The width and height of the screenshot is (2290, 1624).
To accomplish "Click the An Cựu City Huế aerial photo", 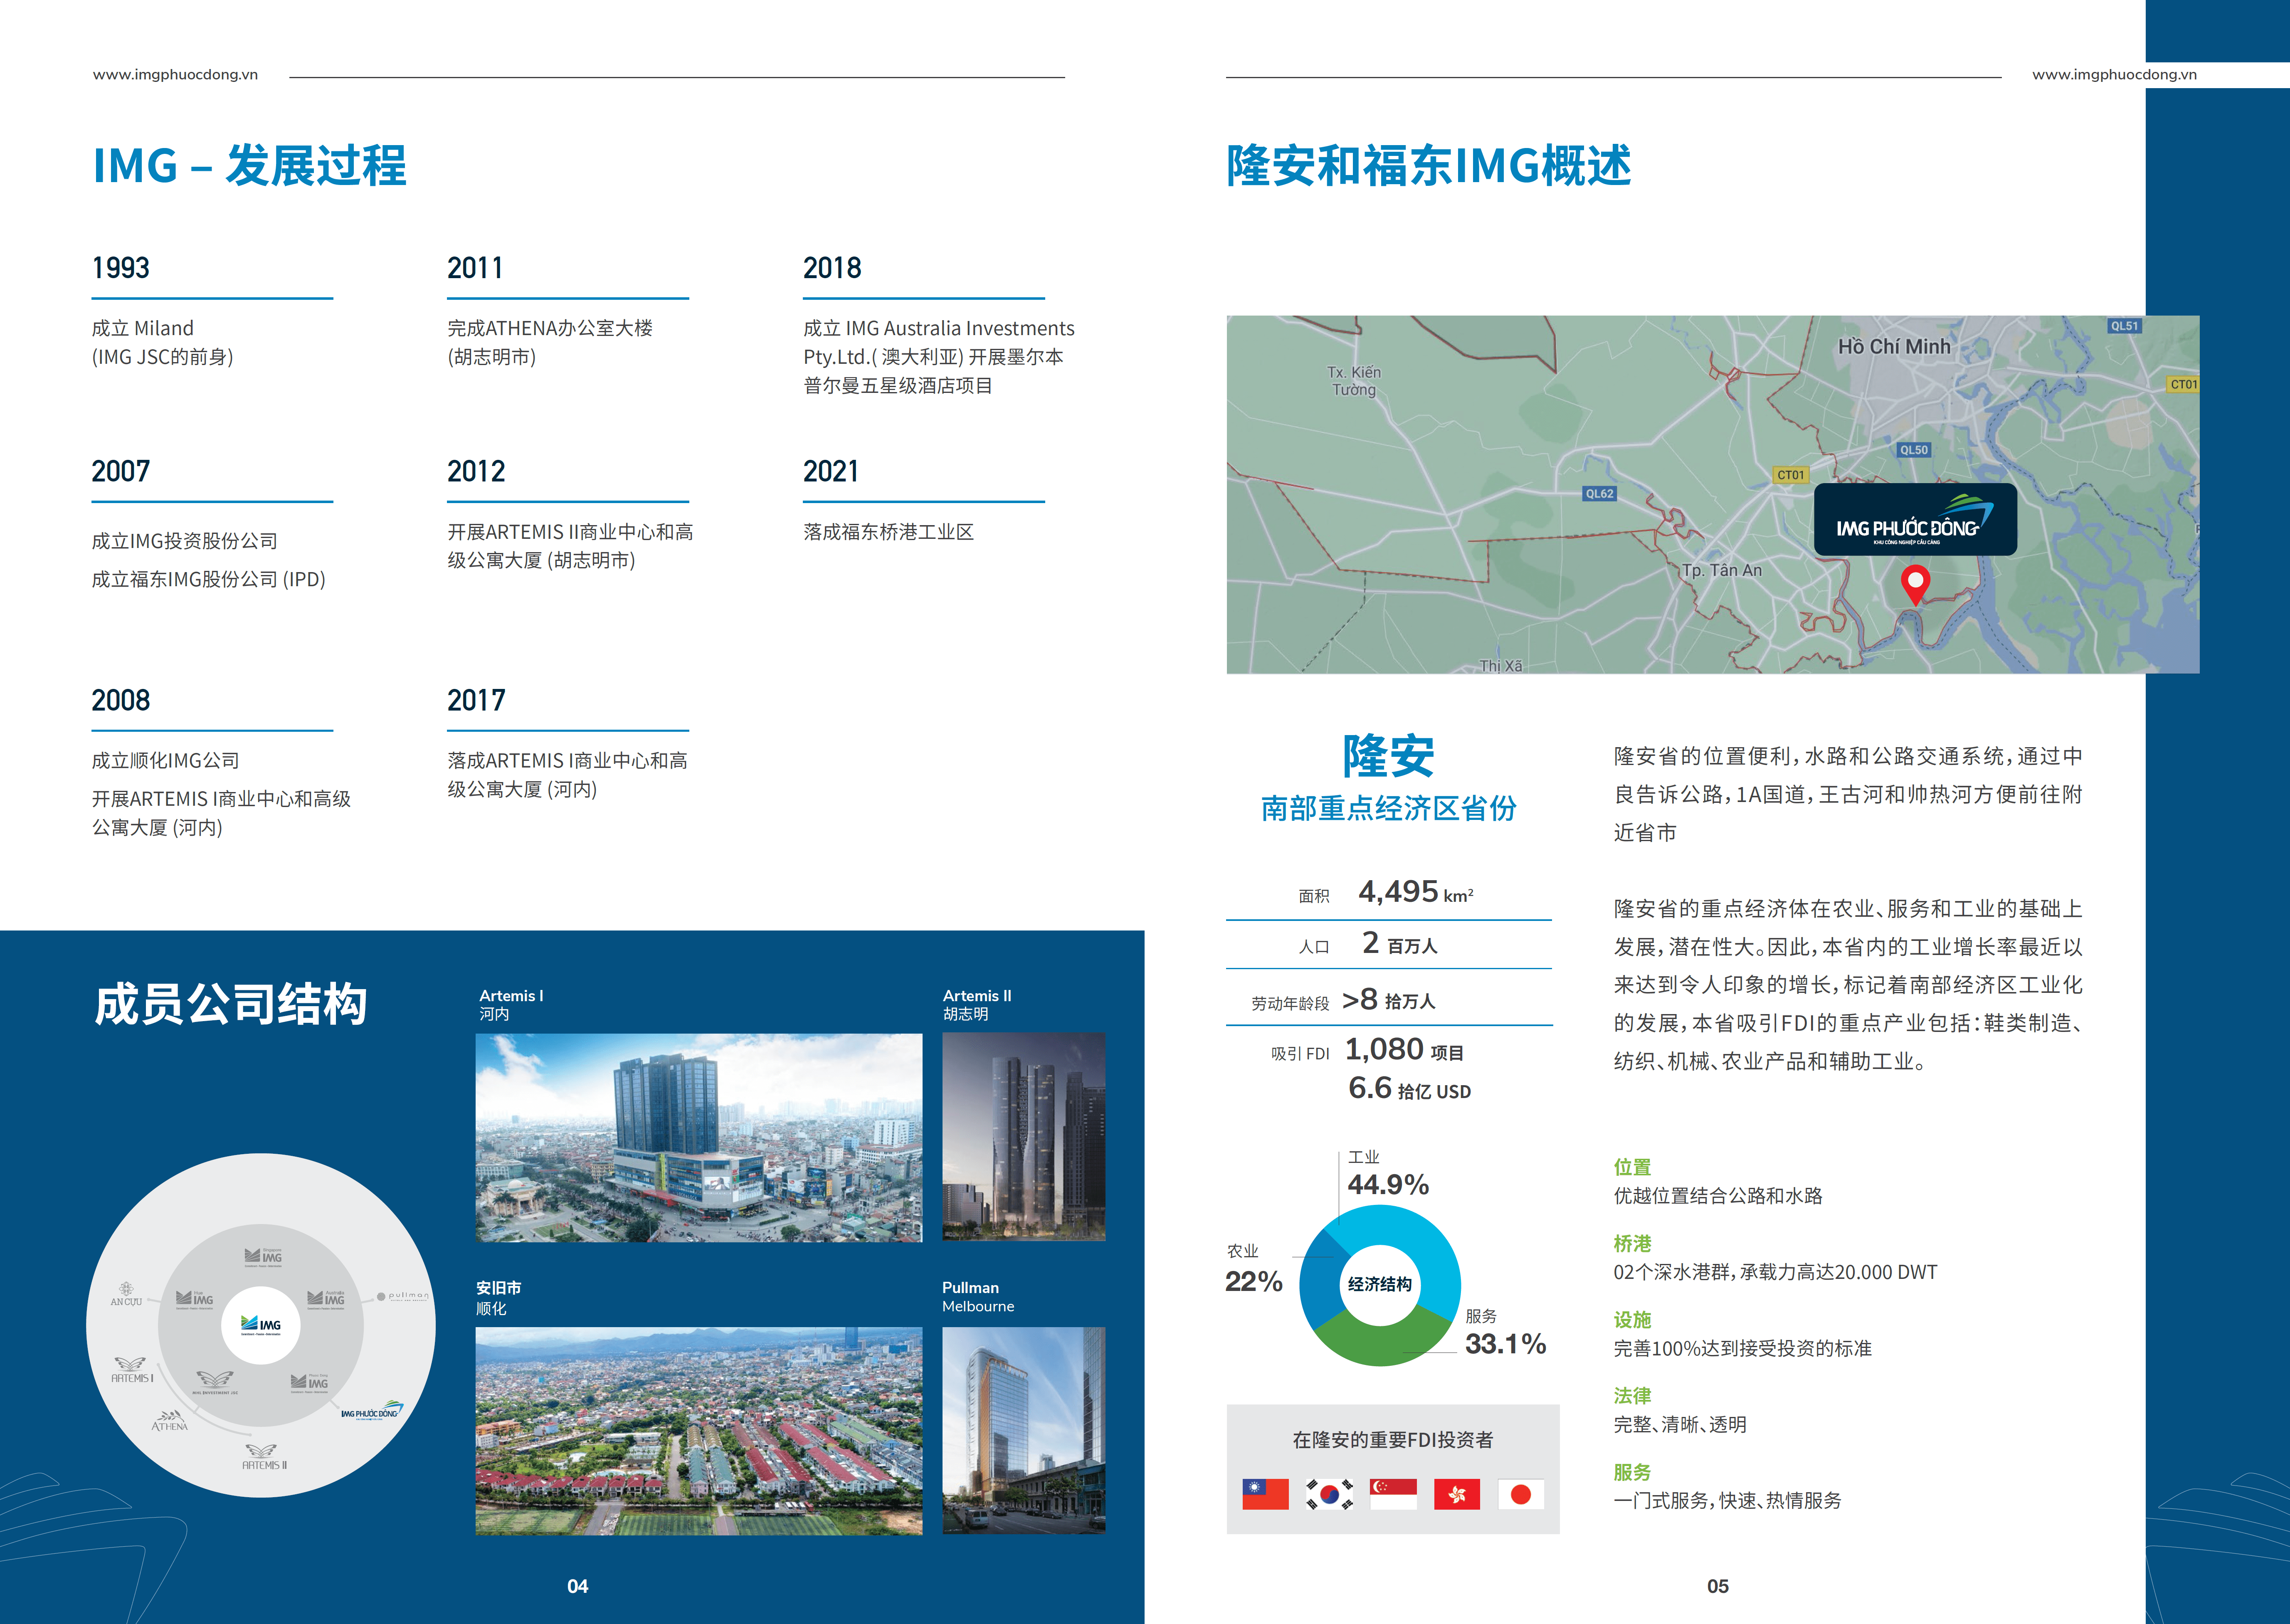I will [699, 1431].
